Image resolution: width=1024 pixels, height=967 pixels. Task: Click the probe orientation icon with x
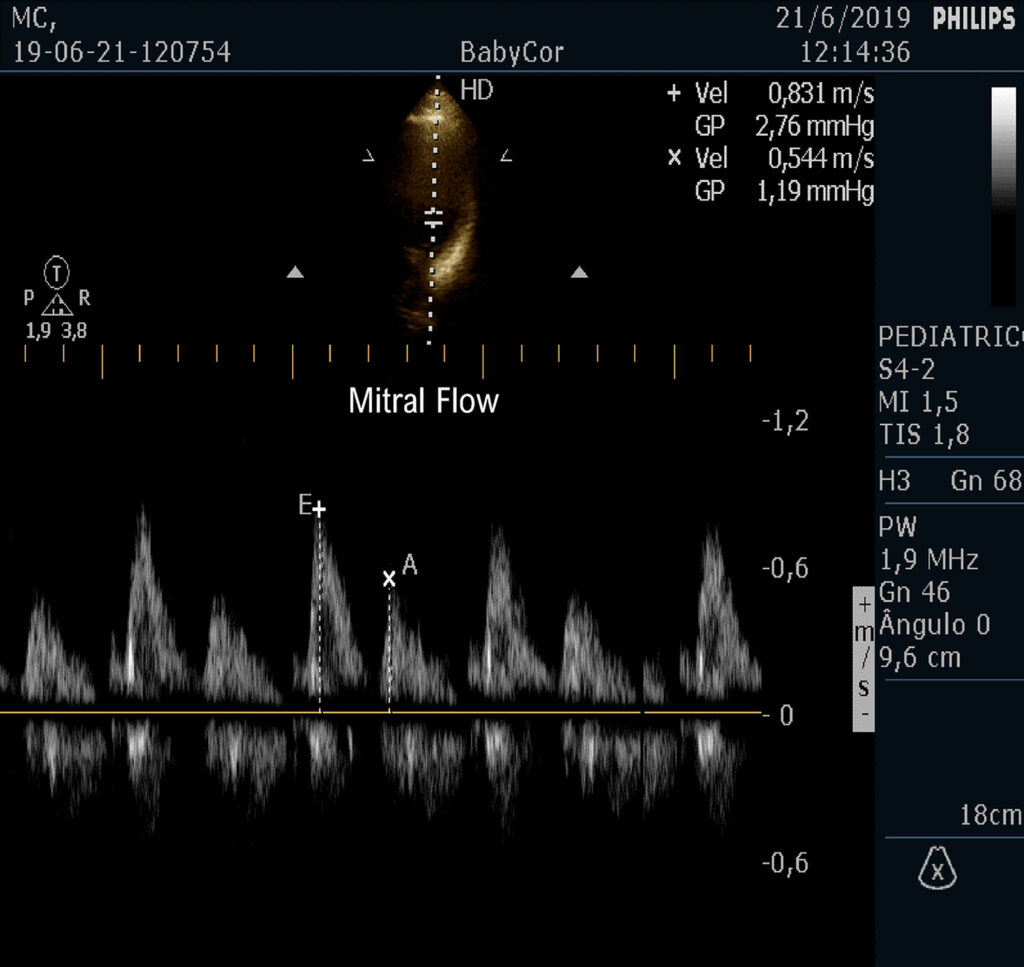point(937,868)
